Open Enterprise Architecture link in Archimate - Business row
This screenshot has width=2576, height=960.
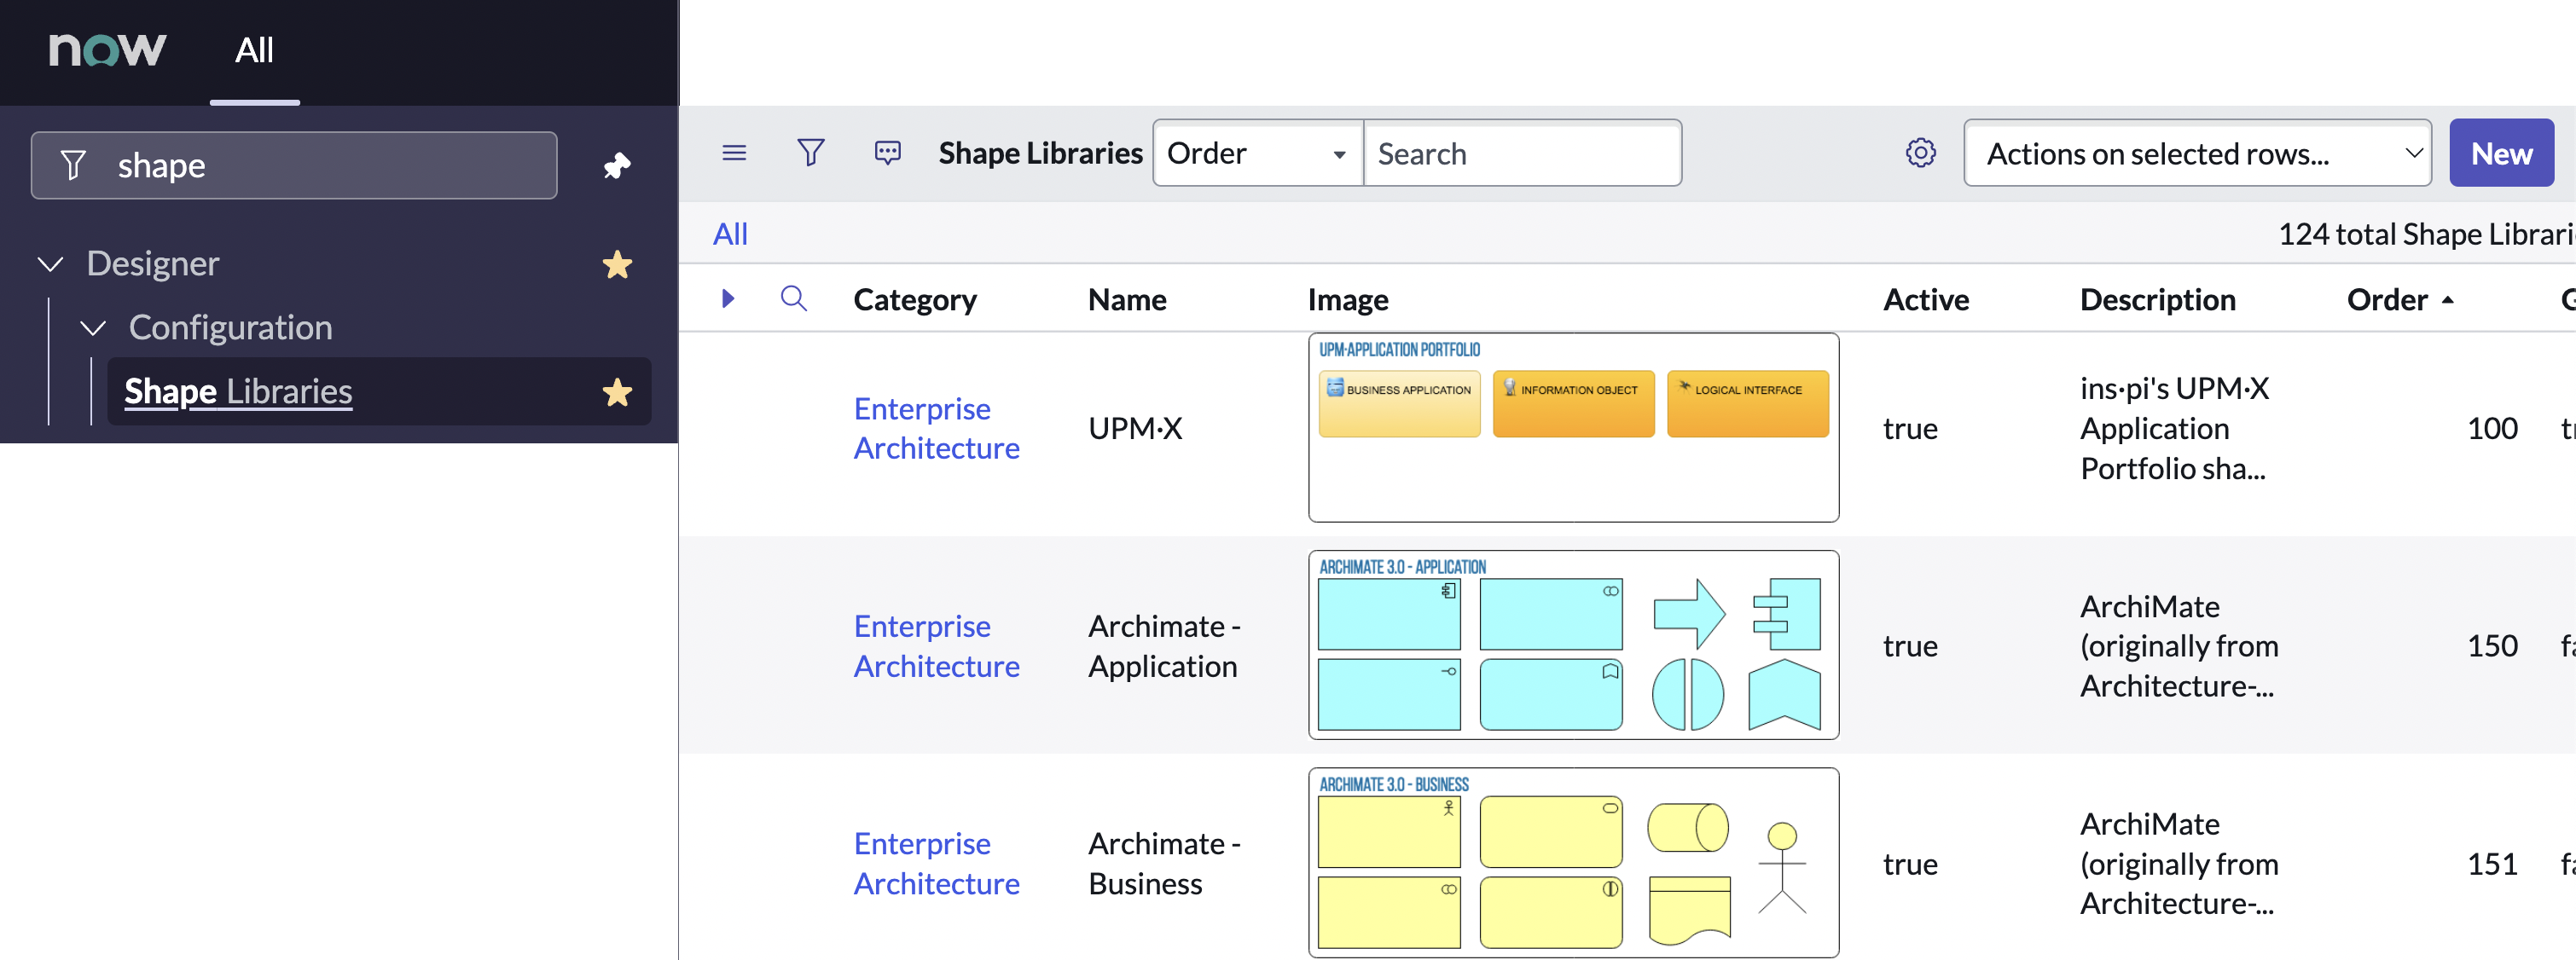point(936,863)
